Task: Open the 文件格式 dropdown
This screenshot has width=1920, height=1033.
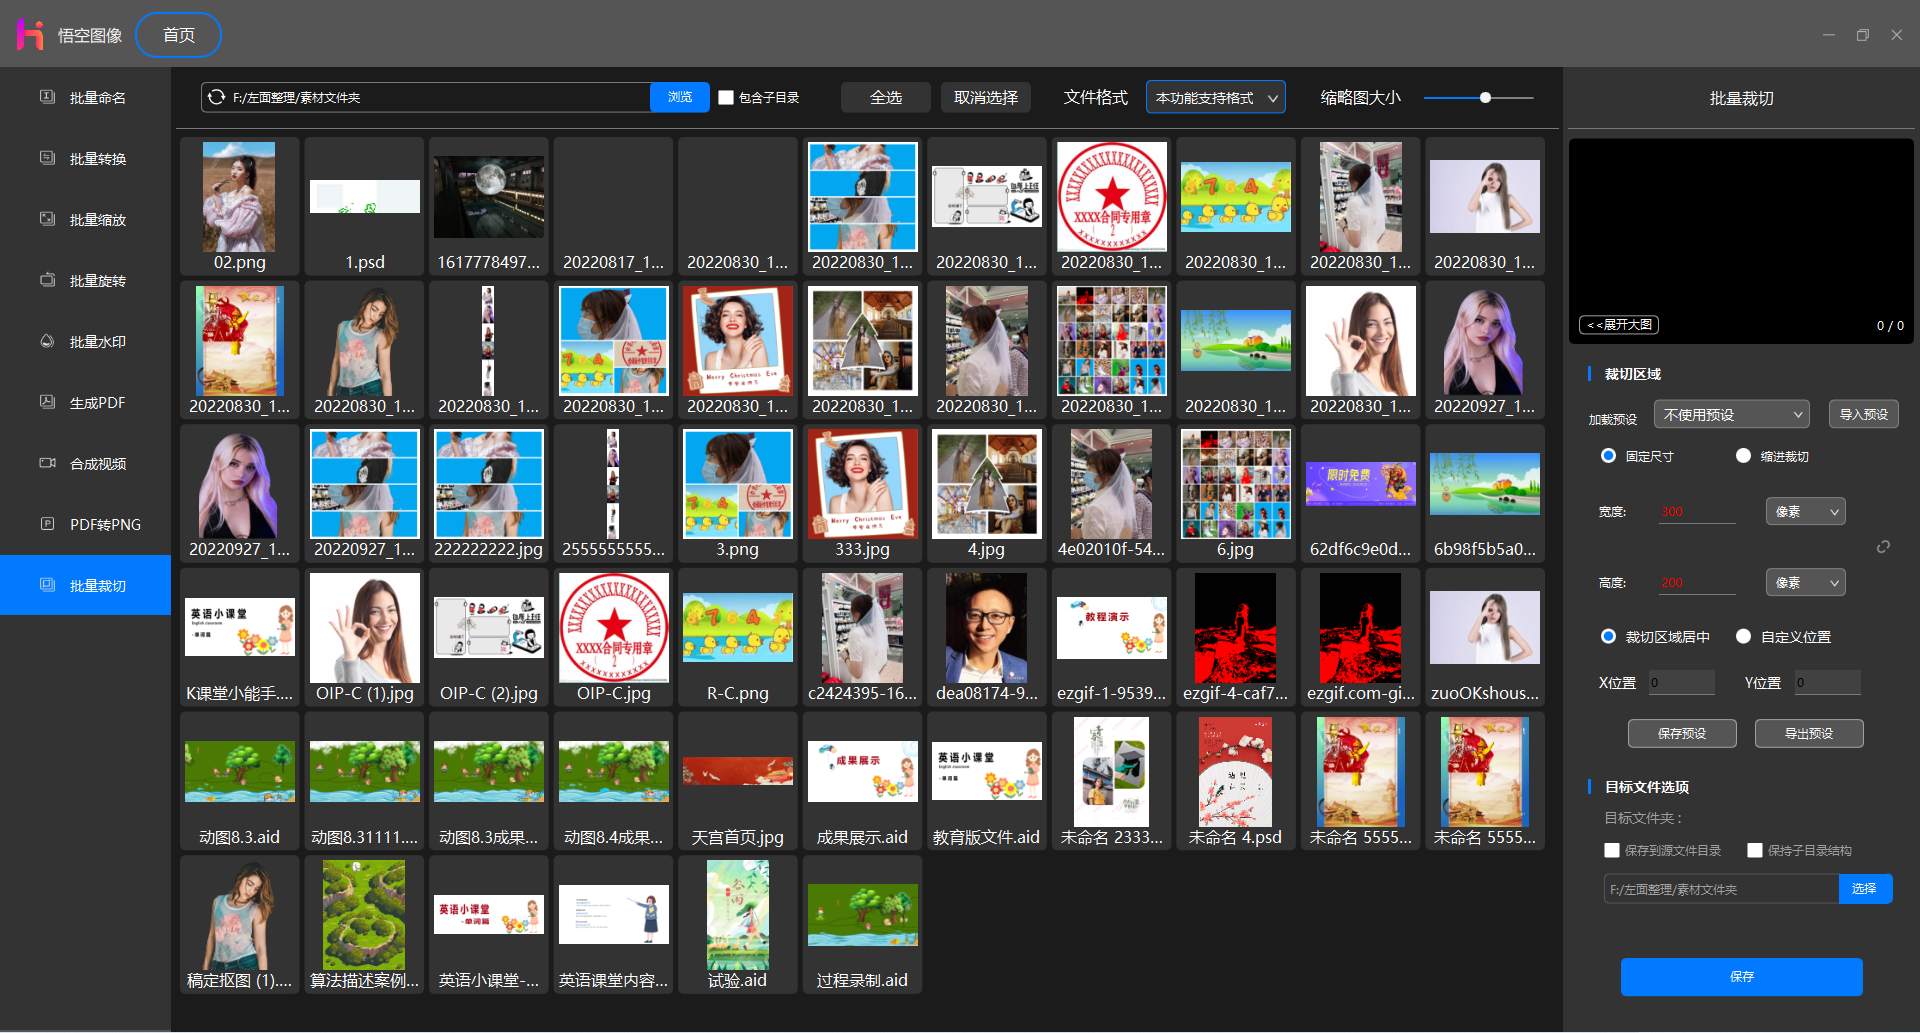Action: point(1216,97)
